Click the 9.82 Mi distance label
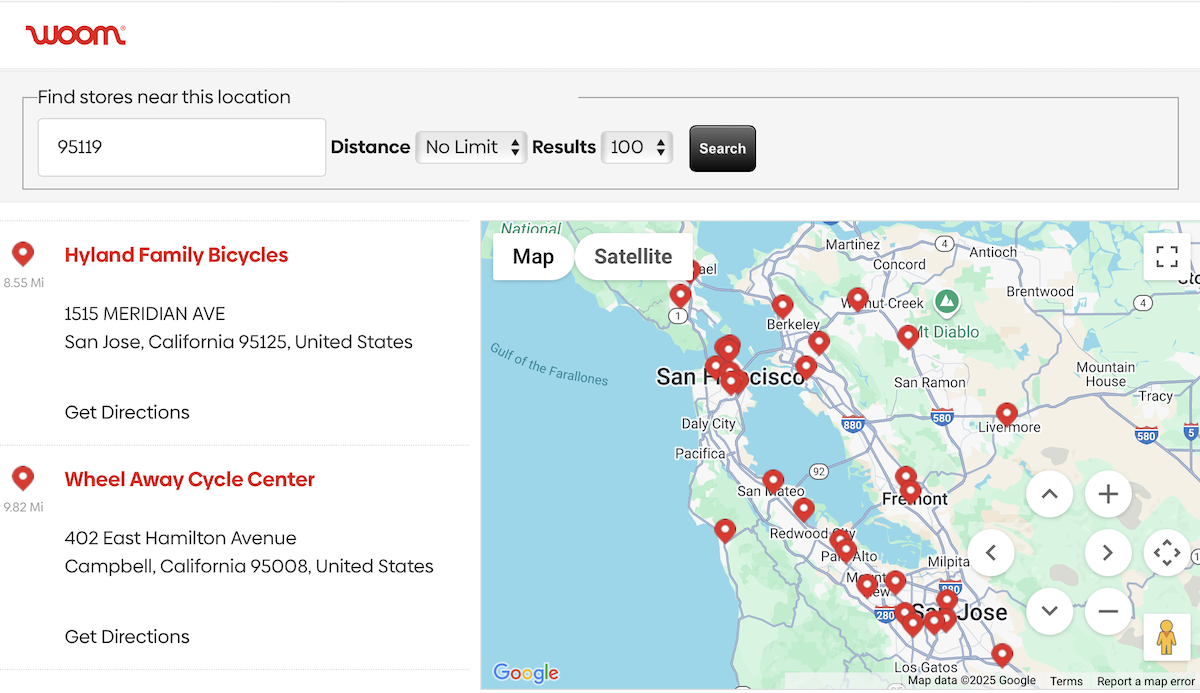This screenshot has width=1200, height=693. pyautogui.click(x=24, y=507)
